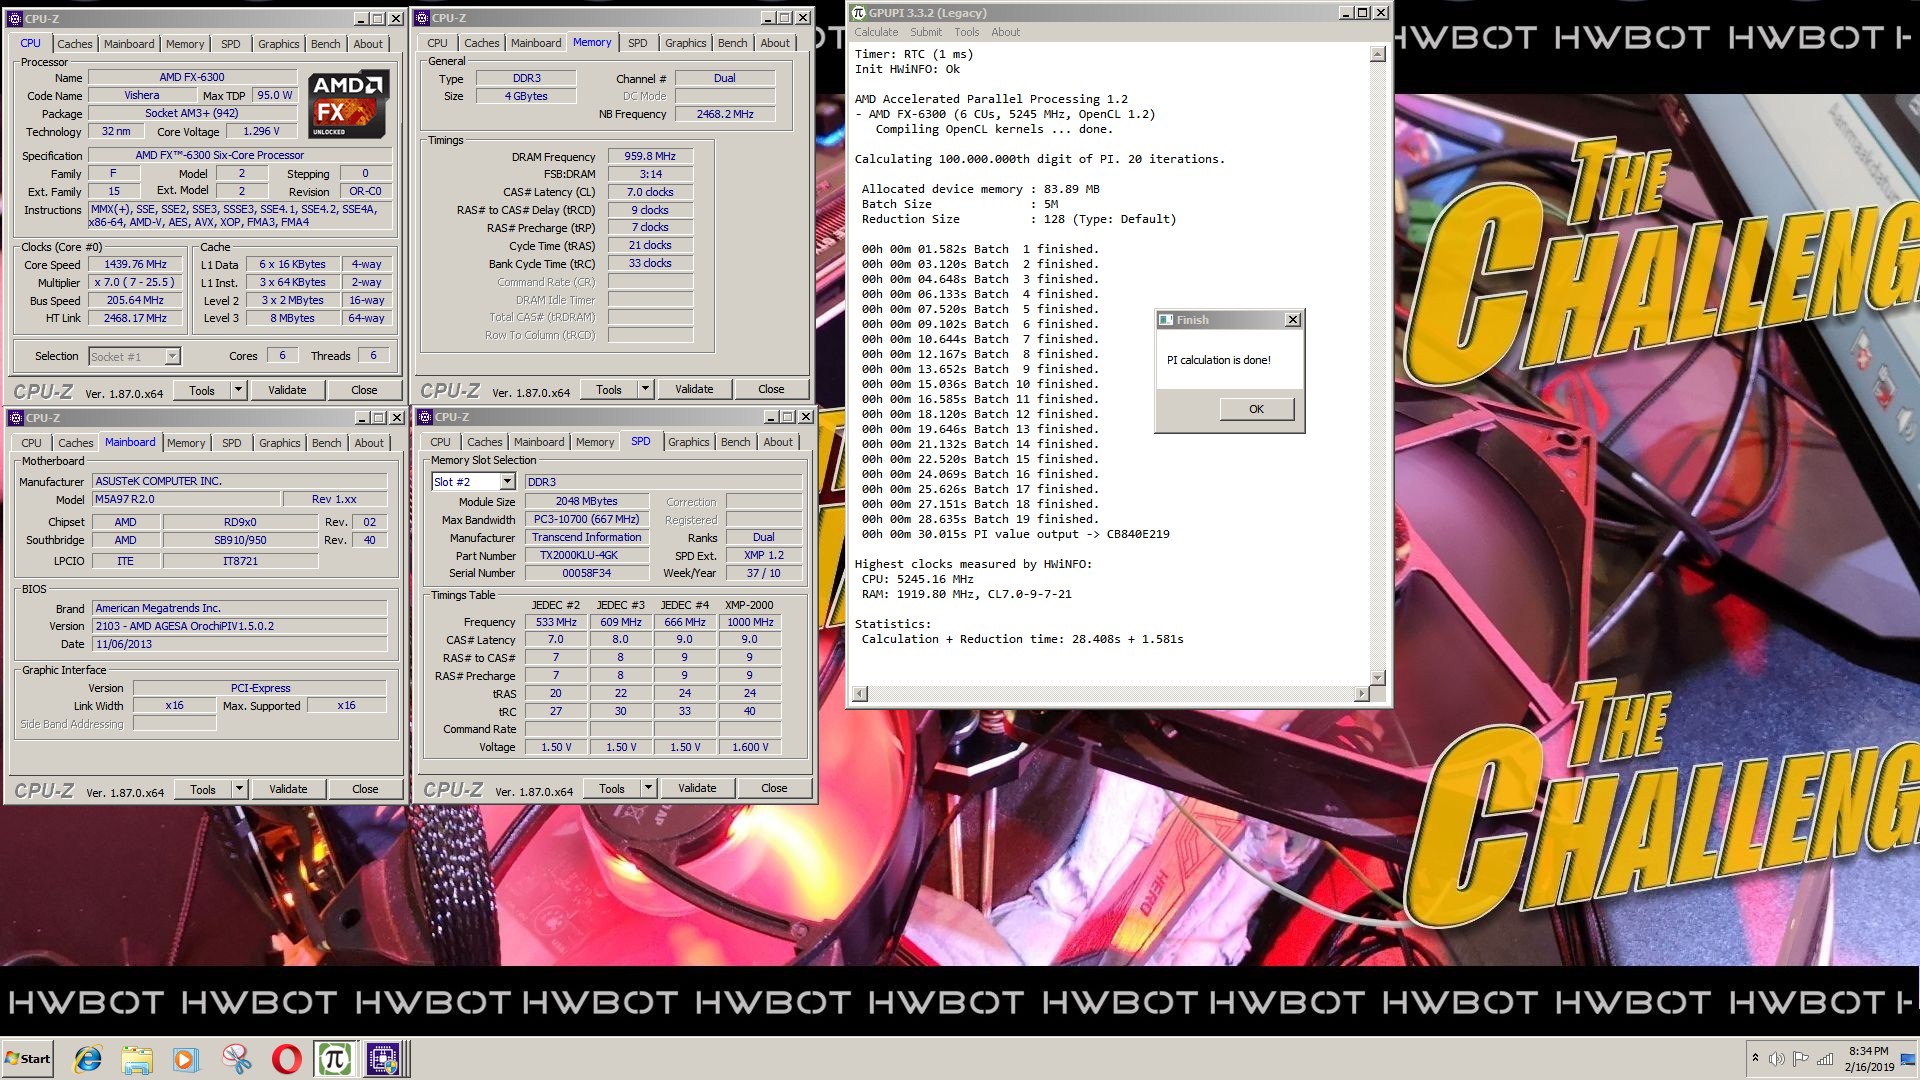Screen dimensions: 1920x1080
Task: Expand Tools dropdown arrow in Memory window
Action: (x=645, y=389)
